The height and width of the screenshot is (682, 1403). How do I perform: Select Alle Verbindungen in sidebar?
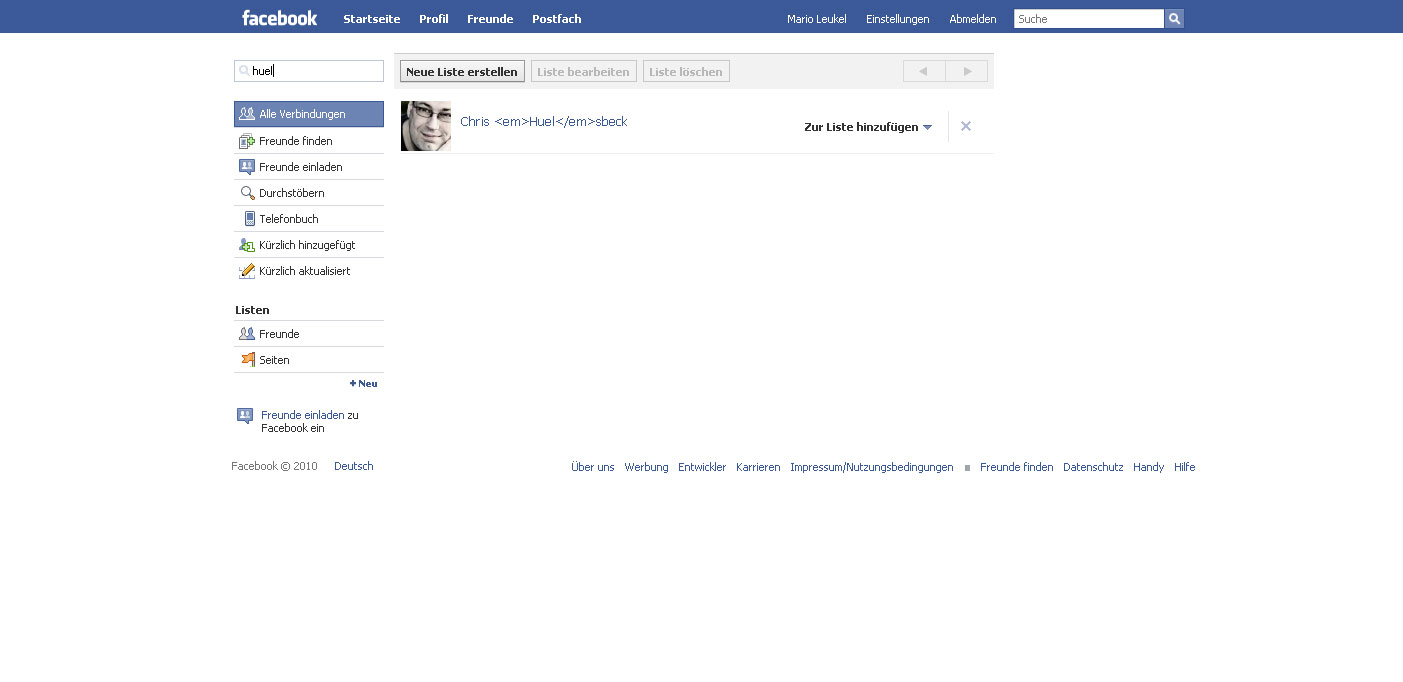point(309,114)
